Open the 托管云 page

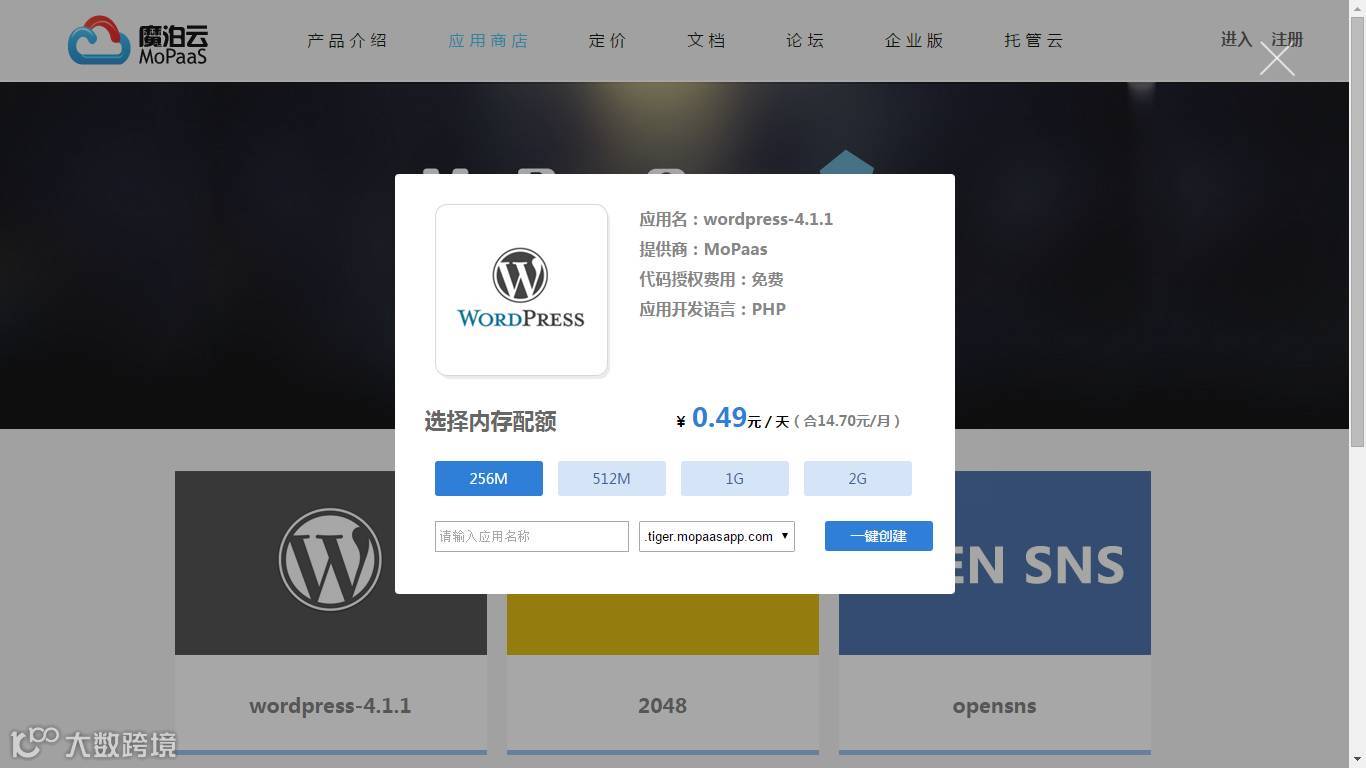coord(1034,41)
